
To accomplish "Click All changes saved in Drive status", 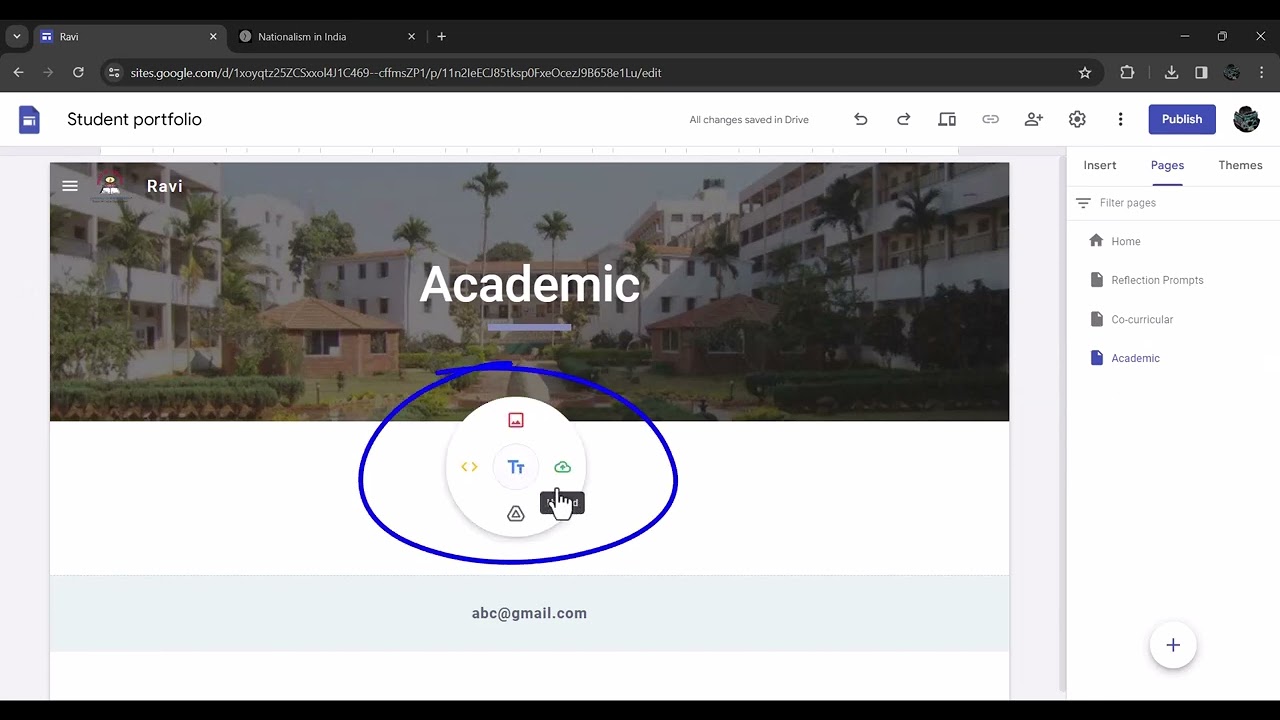I will point(749,120).
